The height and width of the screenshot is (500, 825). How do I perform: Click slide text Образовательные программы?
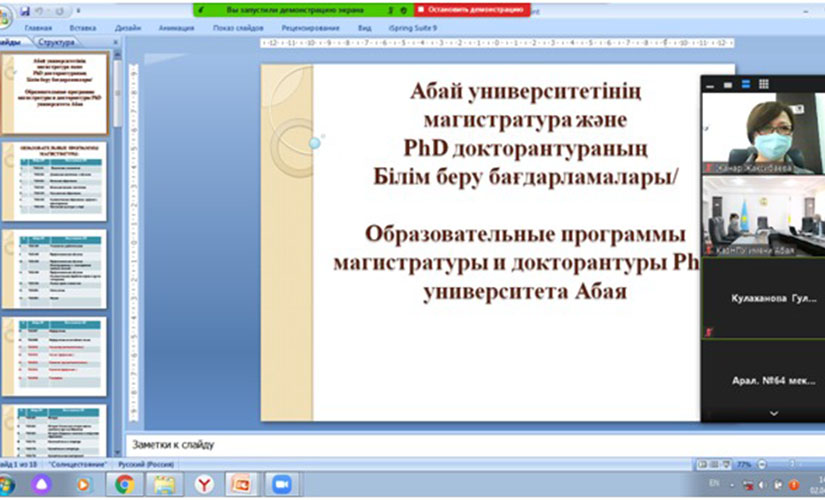pos(525,234)
